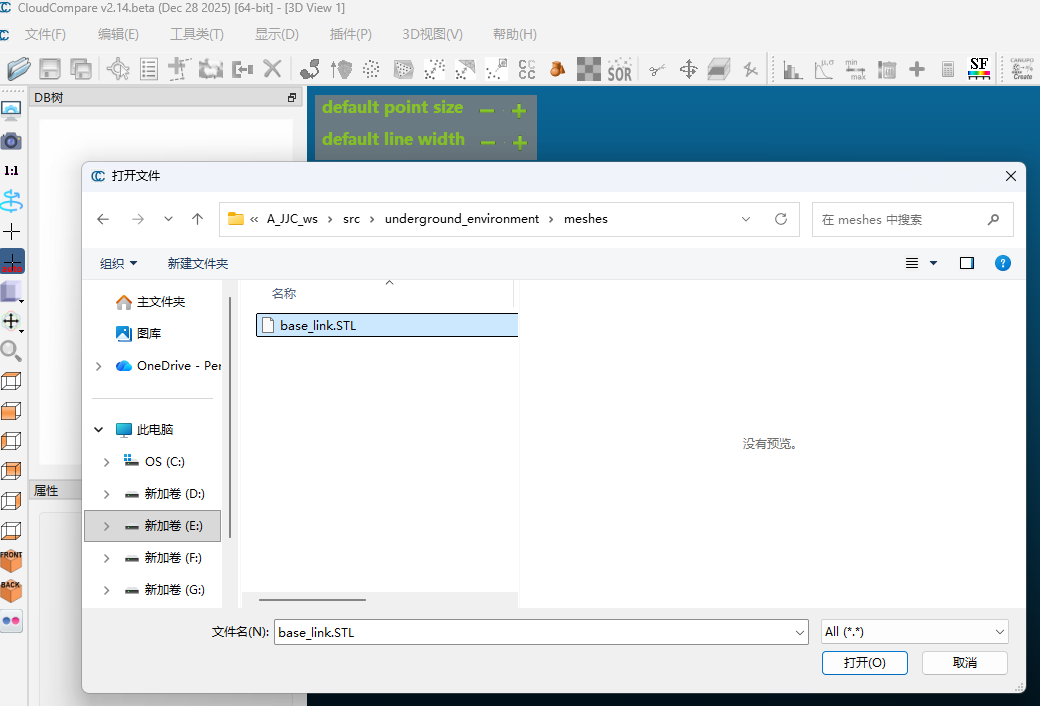This screenshot has width=1040, height=706.
Task: Click the Register entities toolbar icon
Action: [x=309, y=69]
